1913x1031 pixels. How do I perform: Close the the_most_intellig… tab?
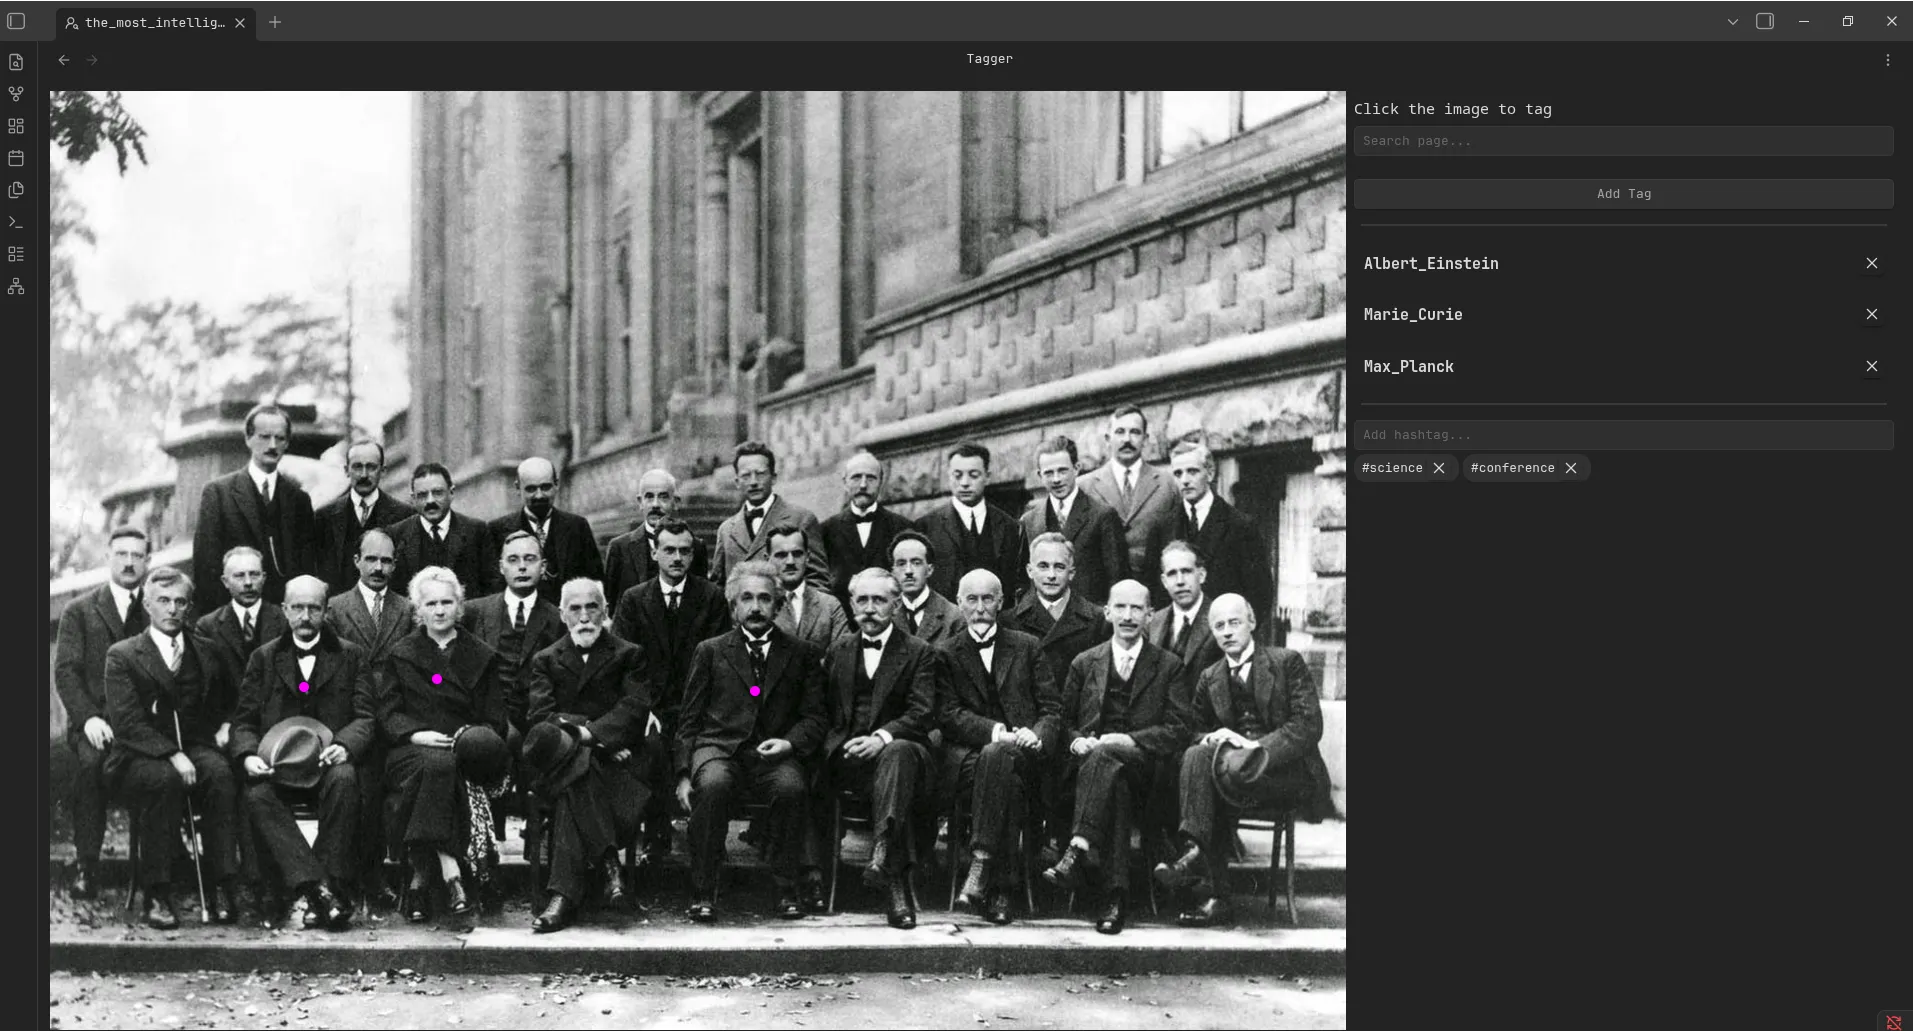coord(240,22)
